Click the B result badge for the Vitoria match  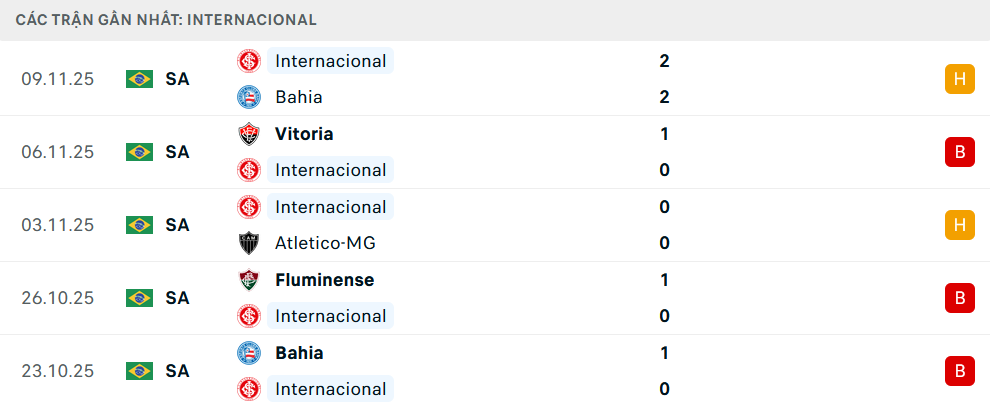pyautogui.click(x=959, y=152)
